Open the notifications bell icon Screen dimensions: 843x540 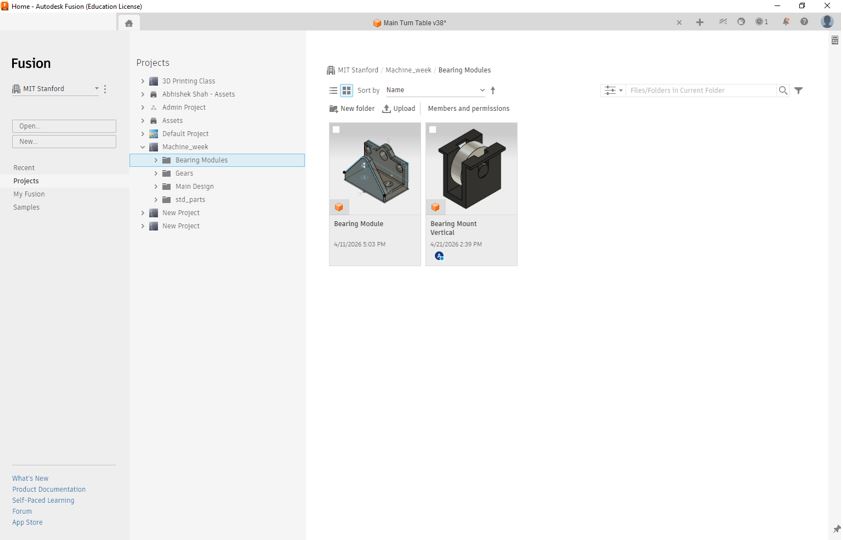click(786, 22)
